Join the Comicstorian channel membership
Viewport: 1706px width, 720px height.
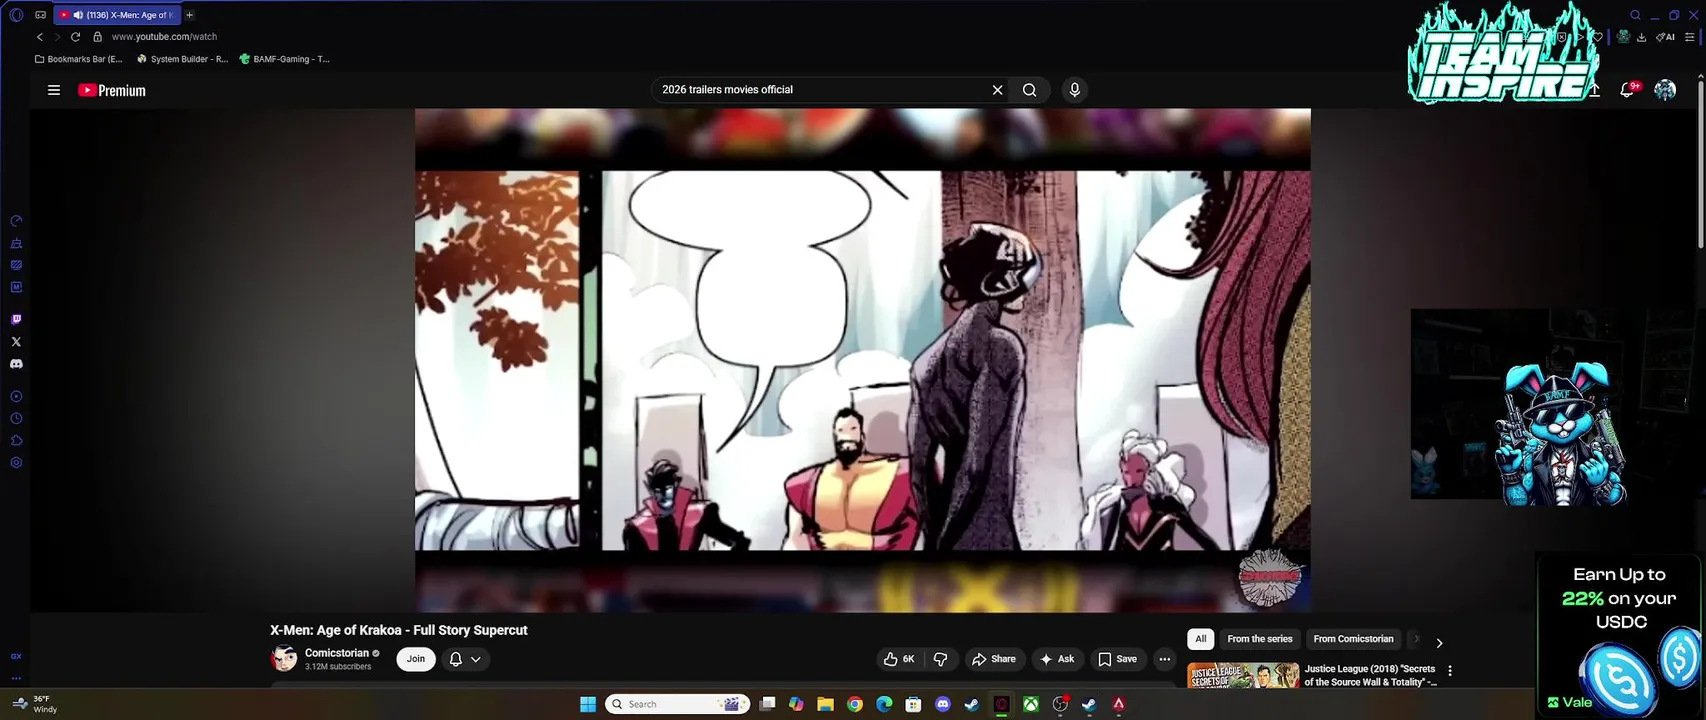click(416, 659)
